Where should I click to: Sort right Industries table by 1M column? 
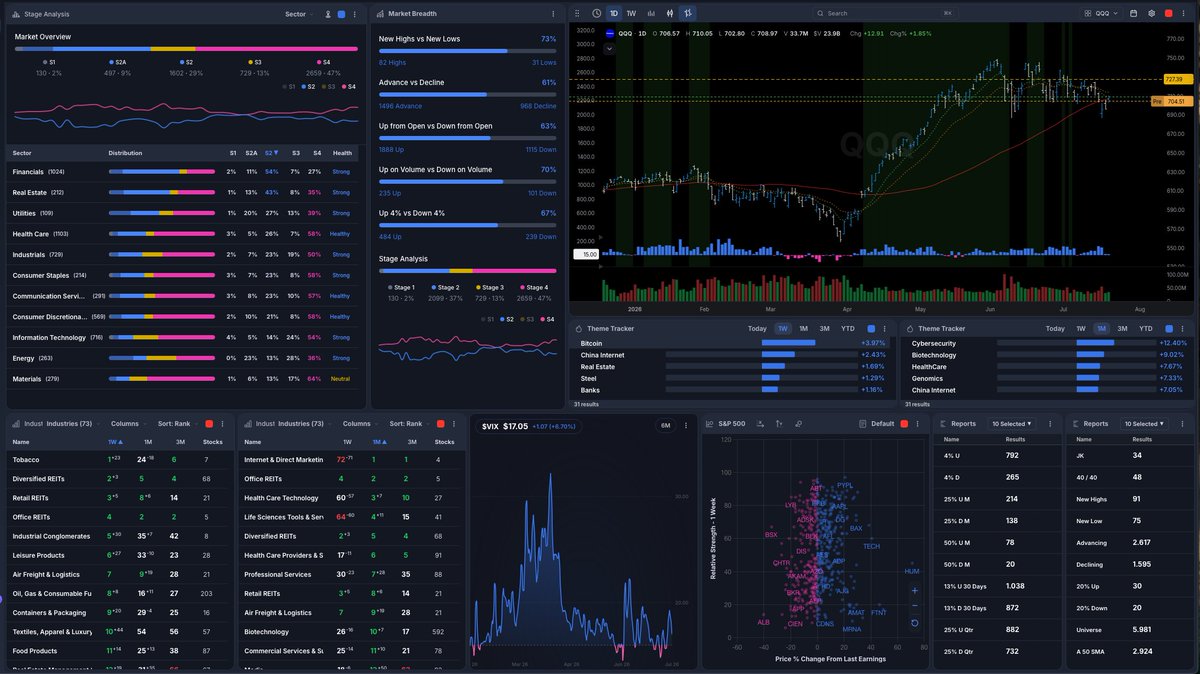pos(379,441)
